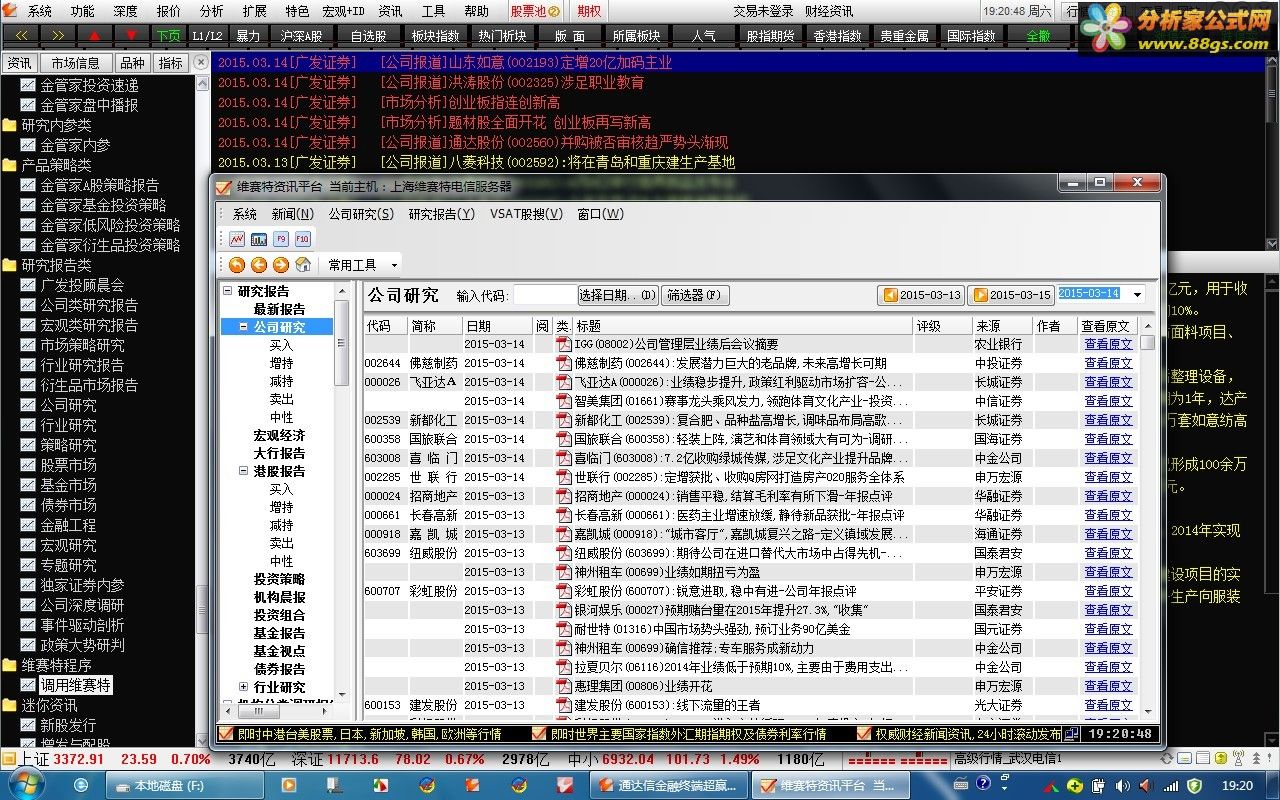Open the home page house icon
Screen dimensions: 1280x800
tap(303, 265)
